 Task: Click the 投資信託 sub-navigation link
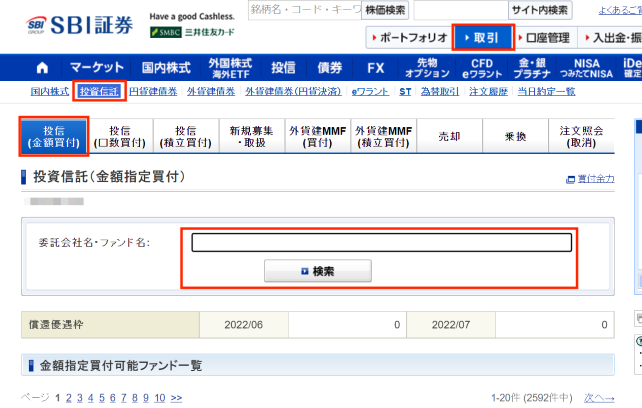[x=99, y=92]
